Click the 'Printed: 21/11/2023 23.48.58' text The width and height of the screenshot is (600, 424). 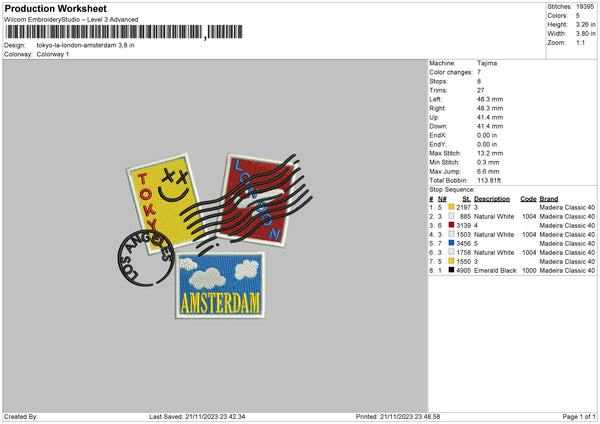(x=398, y=416)
